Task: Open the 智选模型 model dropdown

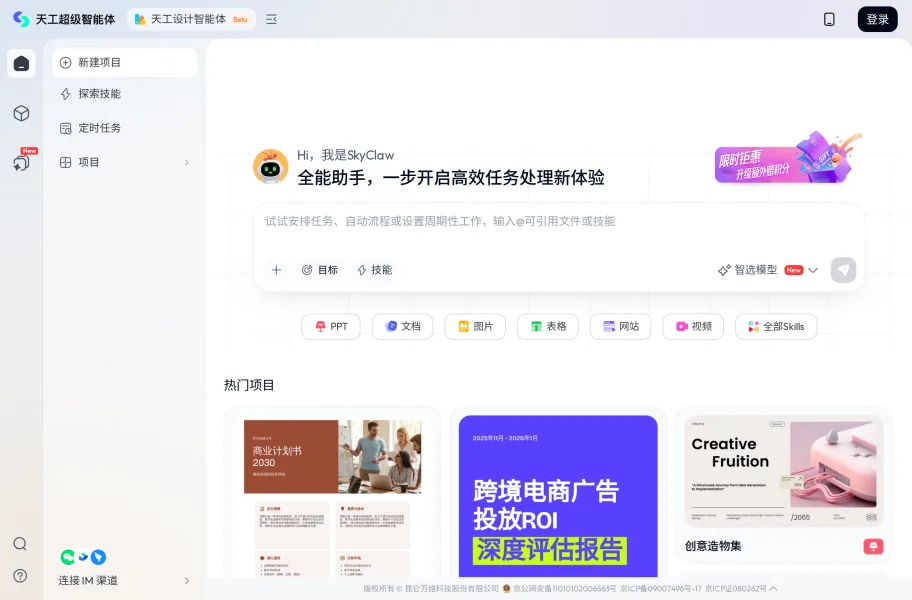Action: [768, 270]
